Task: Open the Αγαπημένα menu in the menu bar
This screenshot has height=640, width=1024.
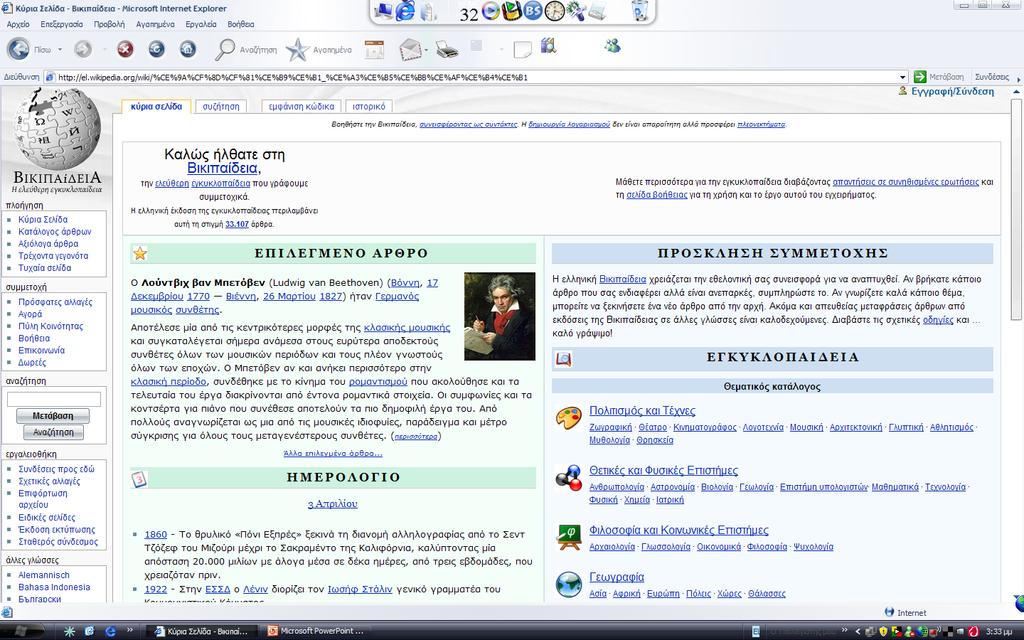Action: pos(155,24)
